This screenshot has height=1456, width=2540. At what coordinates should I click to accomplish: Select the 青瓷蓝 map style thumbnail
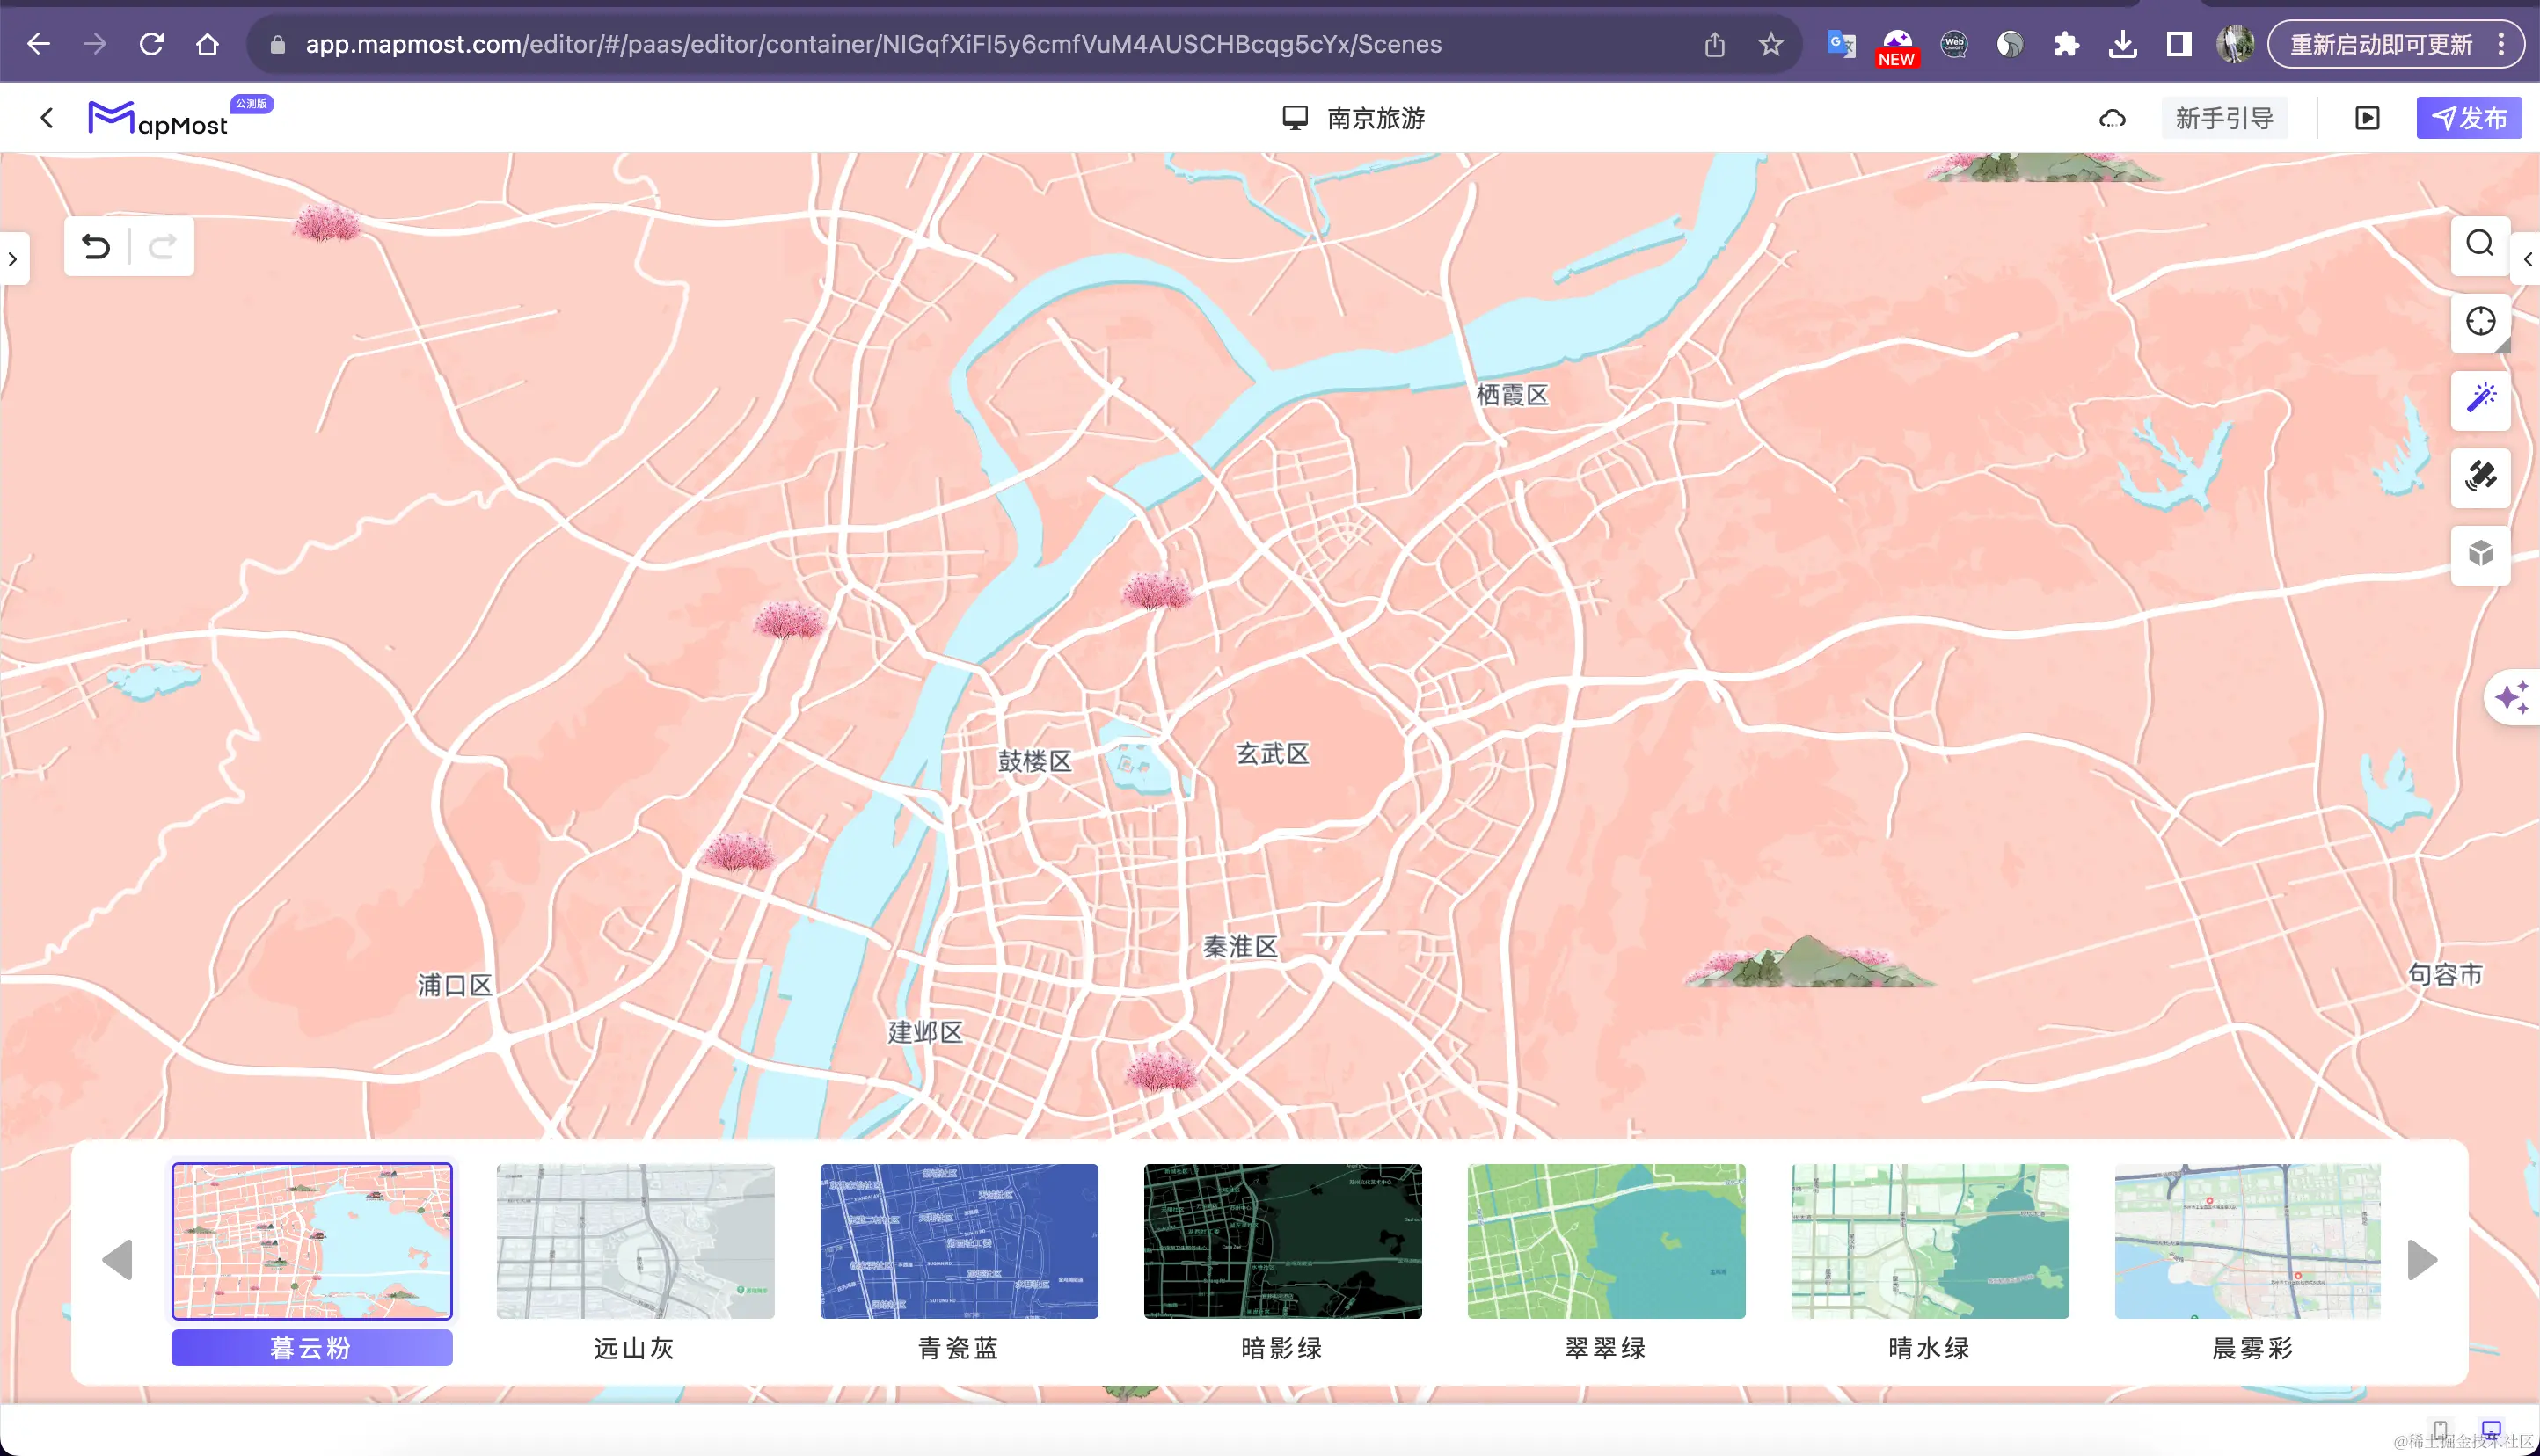click(x=959, y=1241)
